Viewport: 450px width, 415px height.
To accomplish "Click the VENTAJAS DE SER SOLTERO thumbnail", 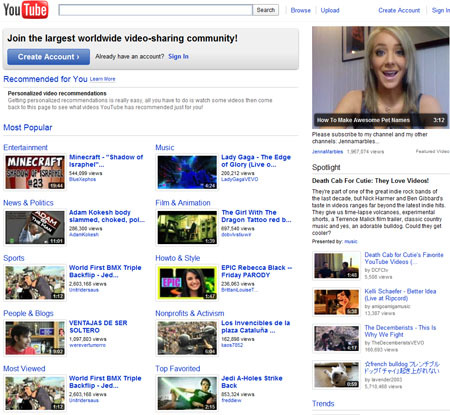I will [x=35, y=338].
